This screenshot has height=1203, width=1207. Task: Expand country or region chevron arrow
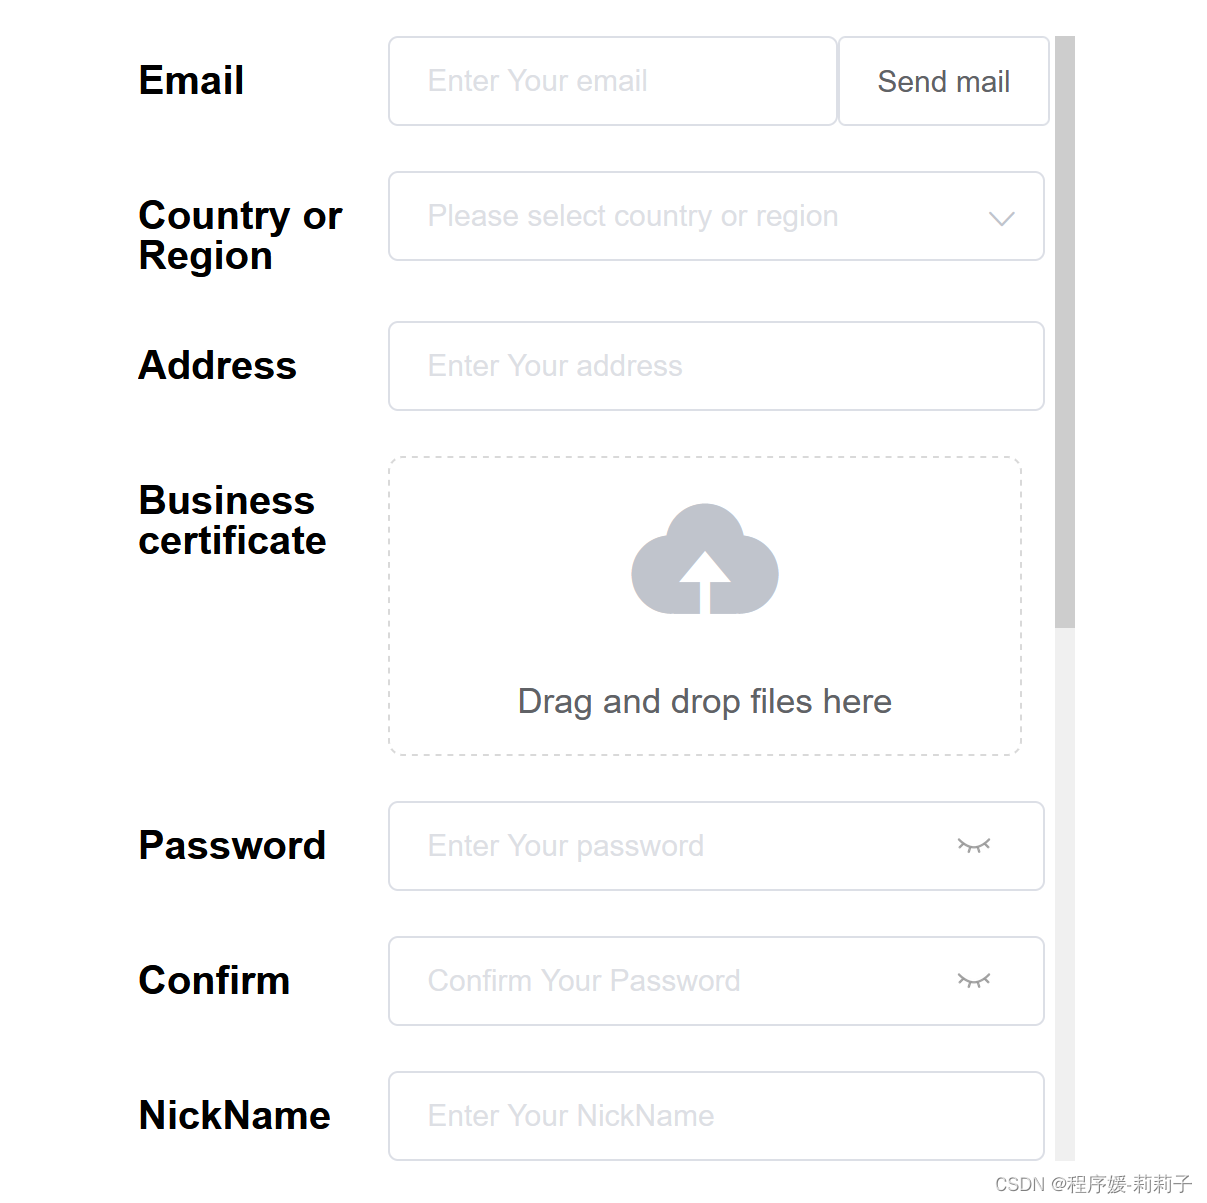(x=1001, y=218)
